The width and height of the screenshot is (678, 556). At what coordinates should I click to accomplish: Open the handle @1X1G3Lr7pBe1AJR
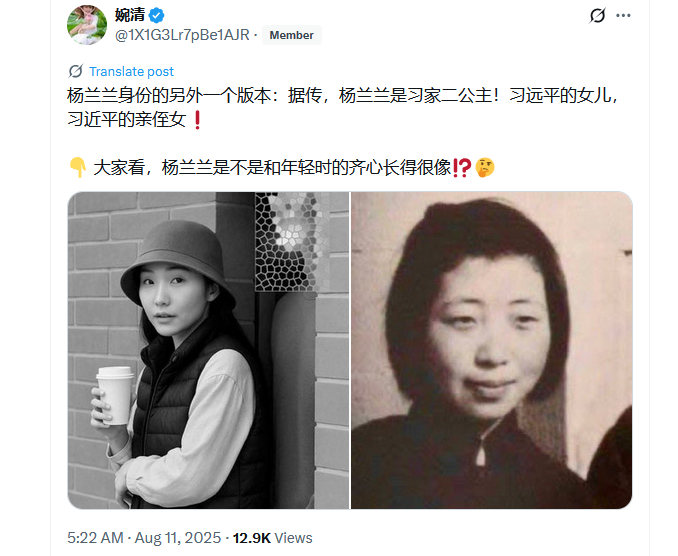click(182, 35)
